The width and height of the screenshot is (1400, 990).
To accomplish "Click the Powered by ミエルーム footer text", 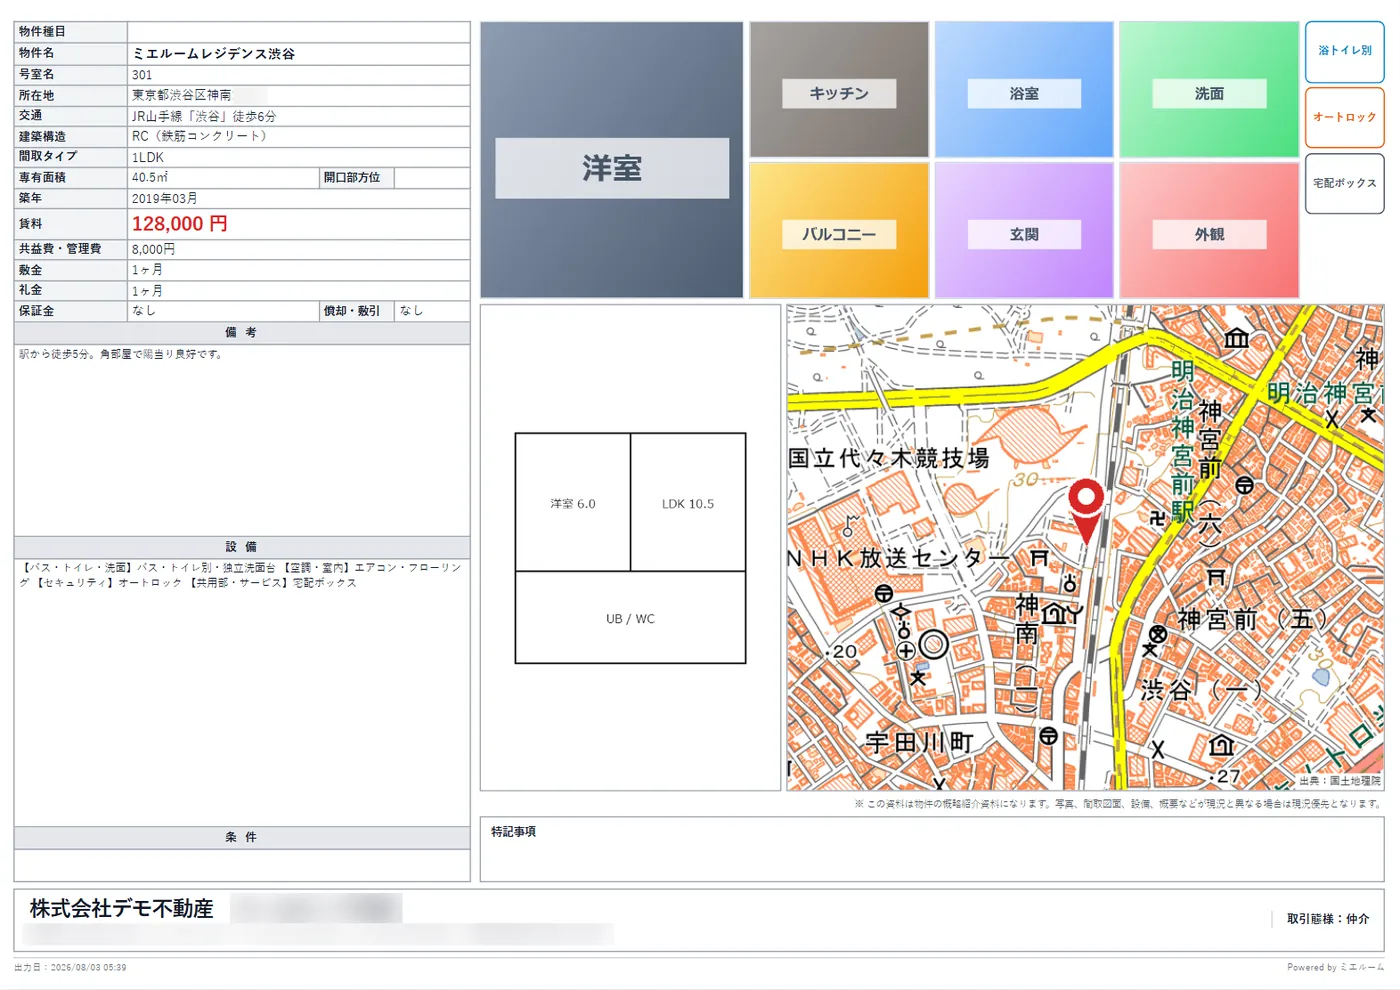I will tap(1336, 968).
